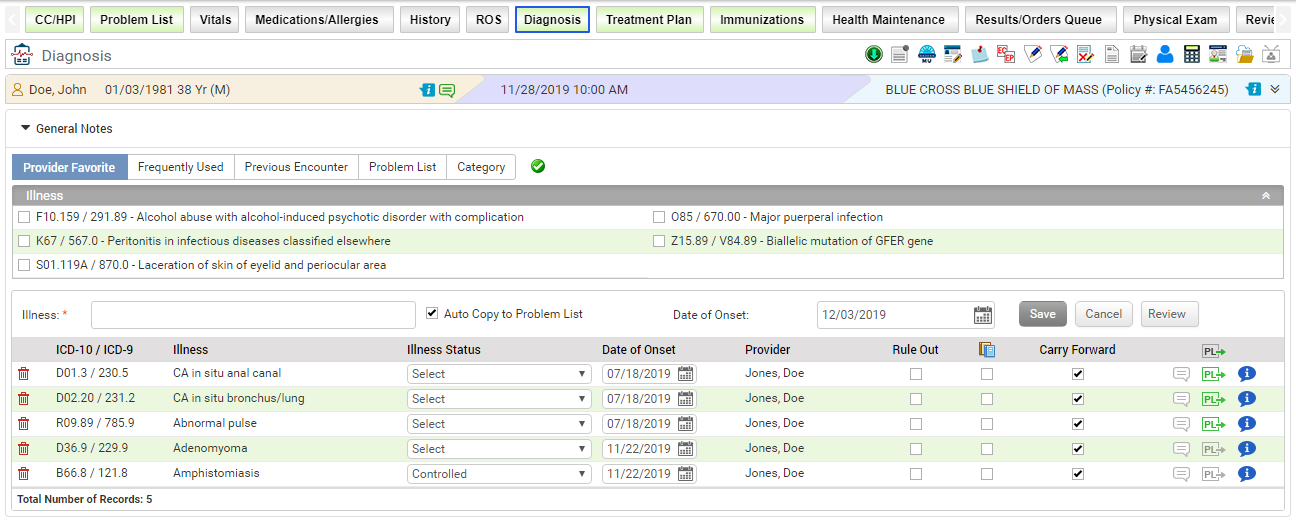Screen dimensions: 1296x523
Task: Delete the Adenomyoma diagnosis row
Action: [24, 449]
